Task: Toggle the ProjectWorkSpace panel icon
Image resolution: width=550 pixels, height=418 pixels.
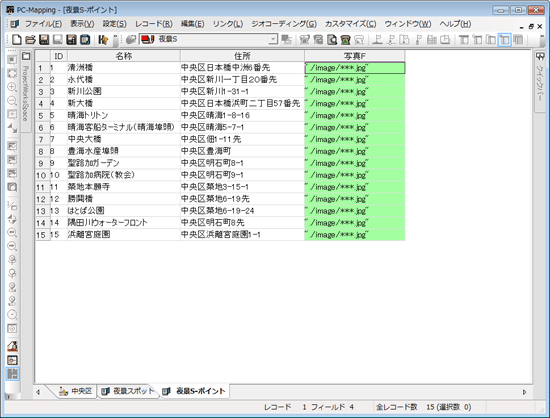Action: point(26,56)
